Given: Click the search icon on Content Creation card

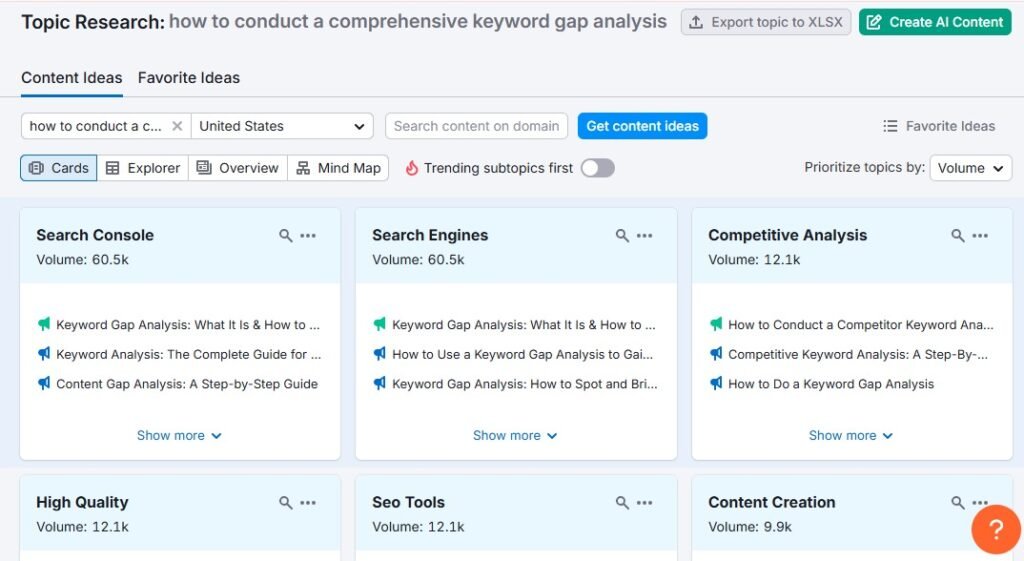Looking at the screenshot, I should (957, 503).
